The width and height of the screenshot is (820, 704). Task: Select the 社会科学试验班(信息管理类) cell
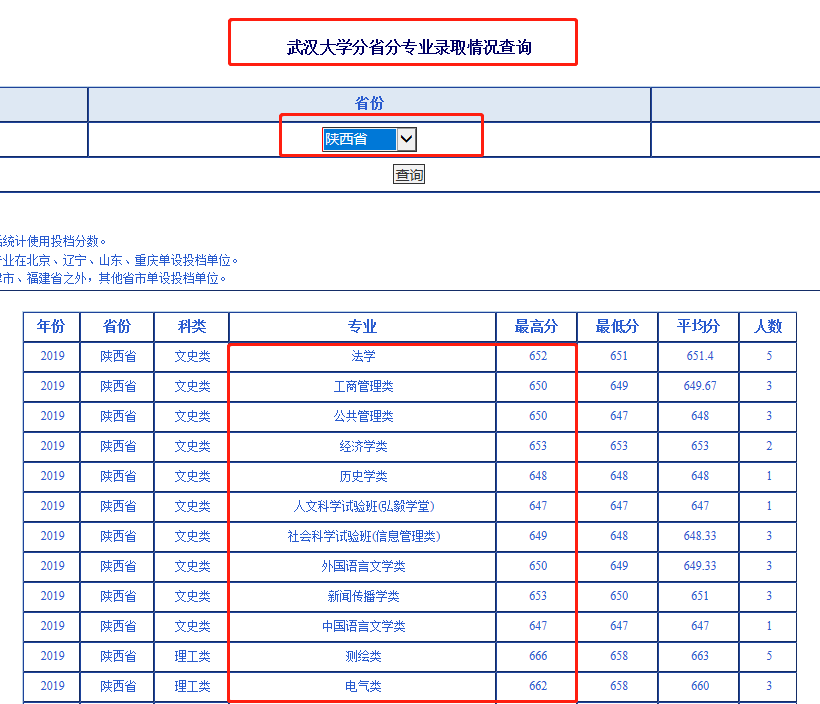[363, 536]
